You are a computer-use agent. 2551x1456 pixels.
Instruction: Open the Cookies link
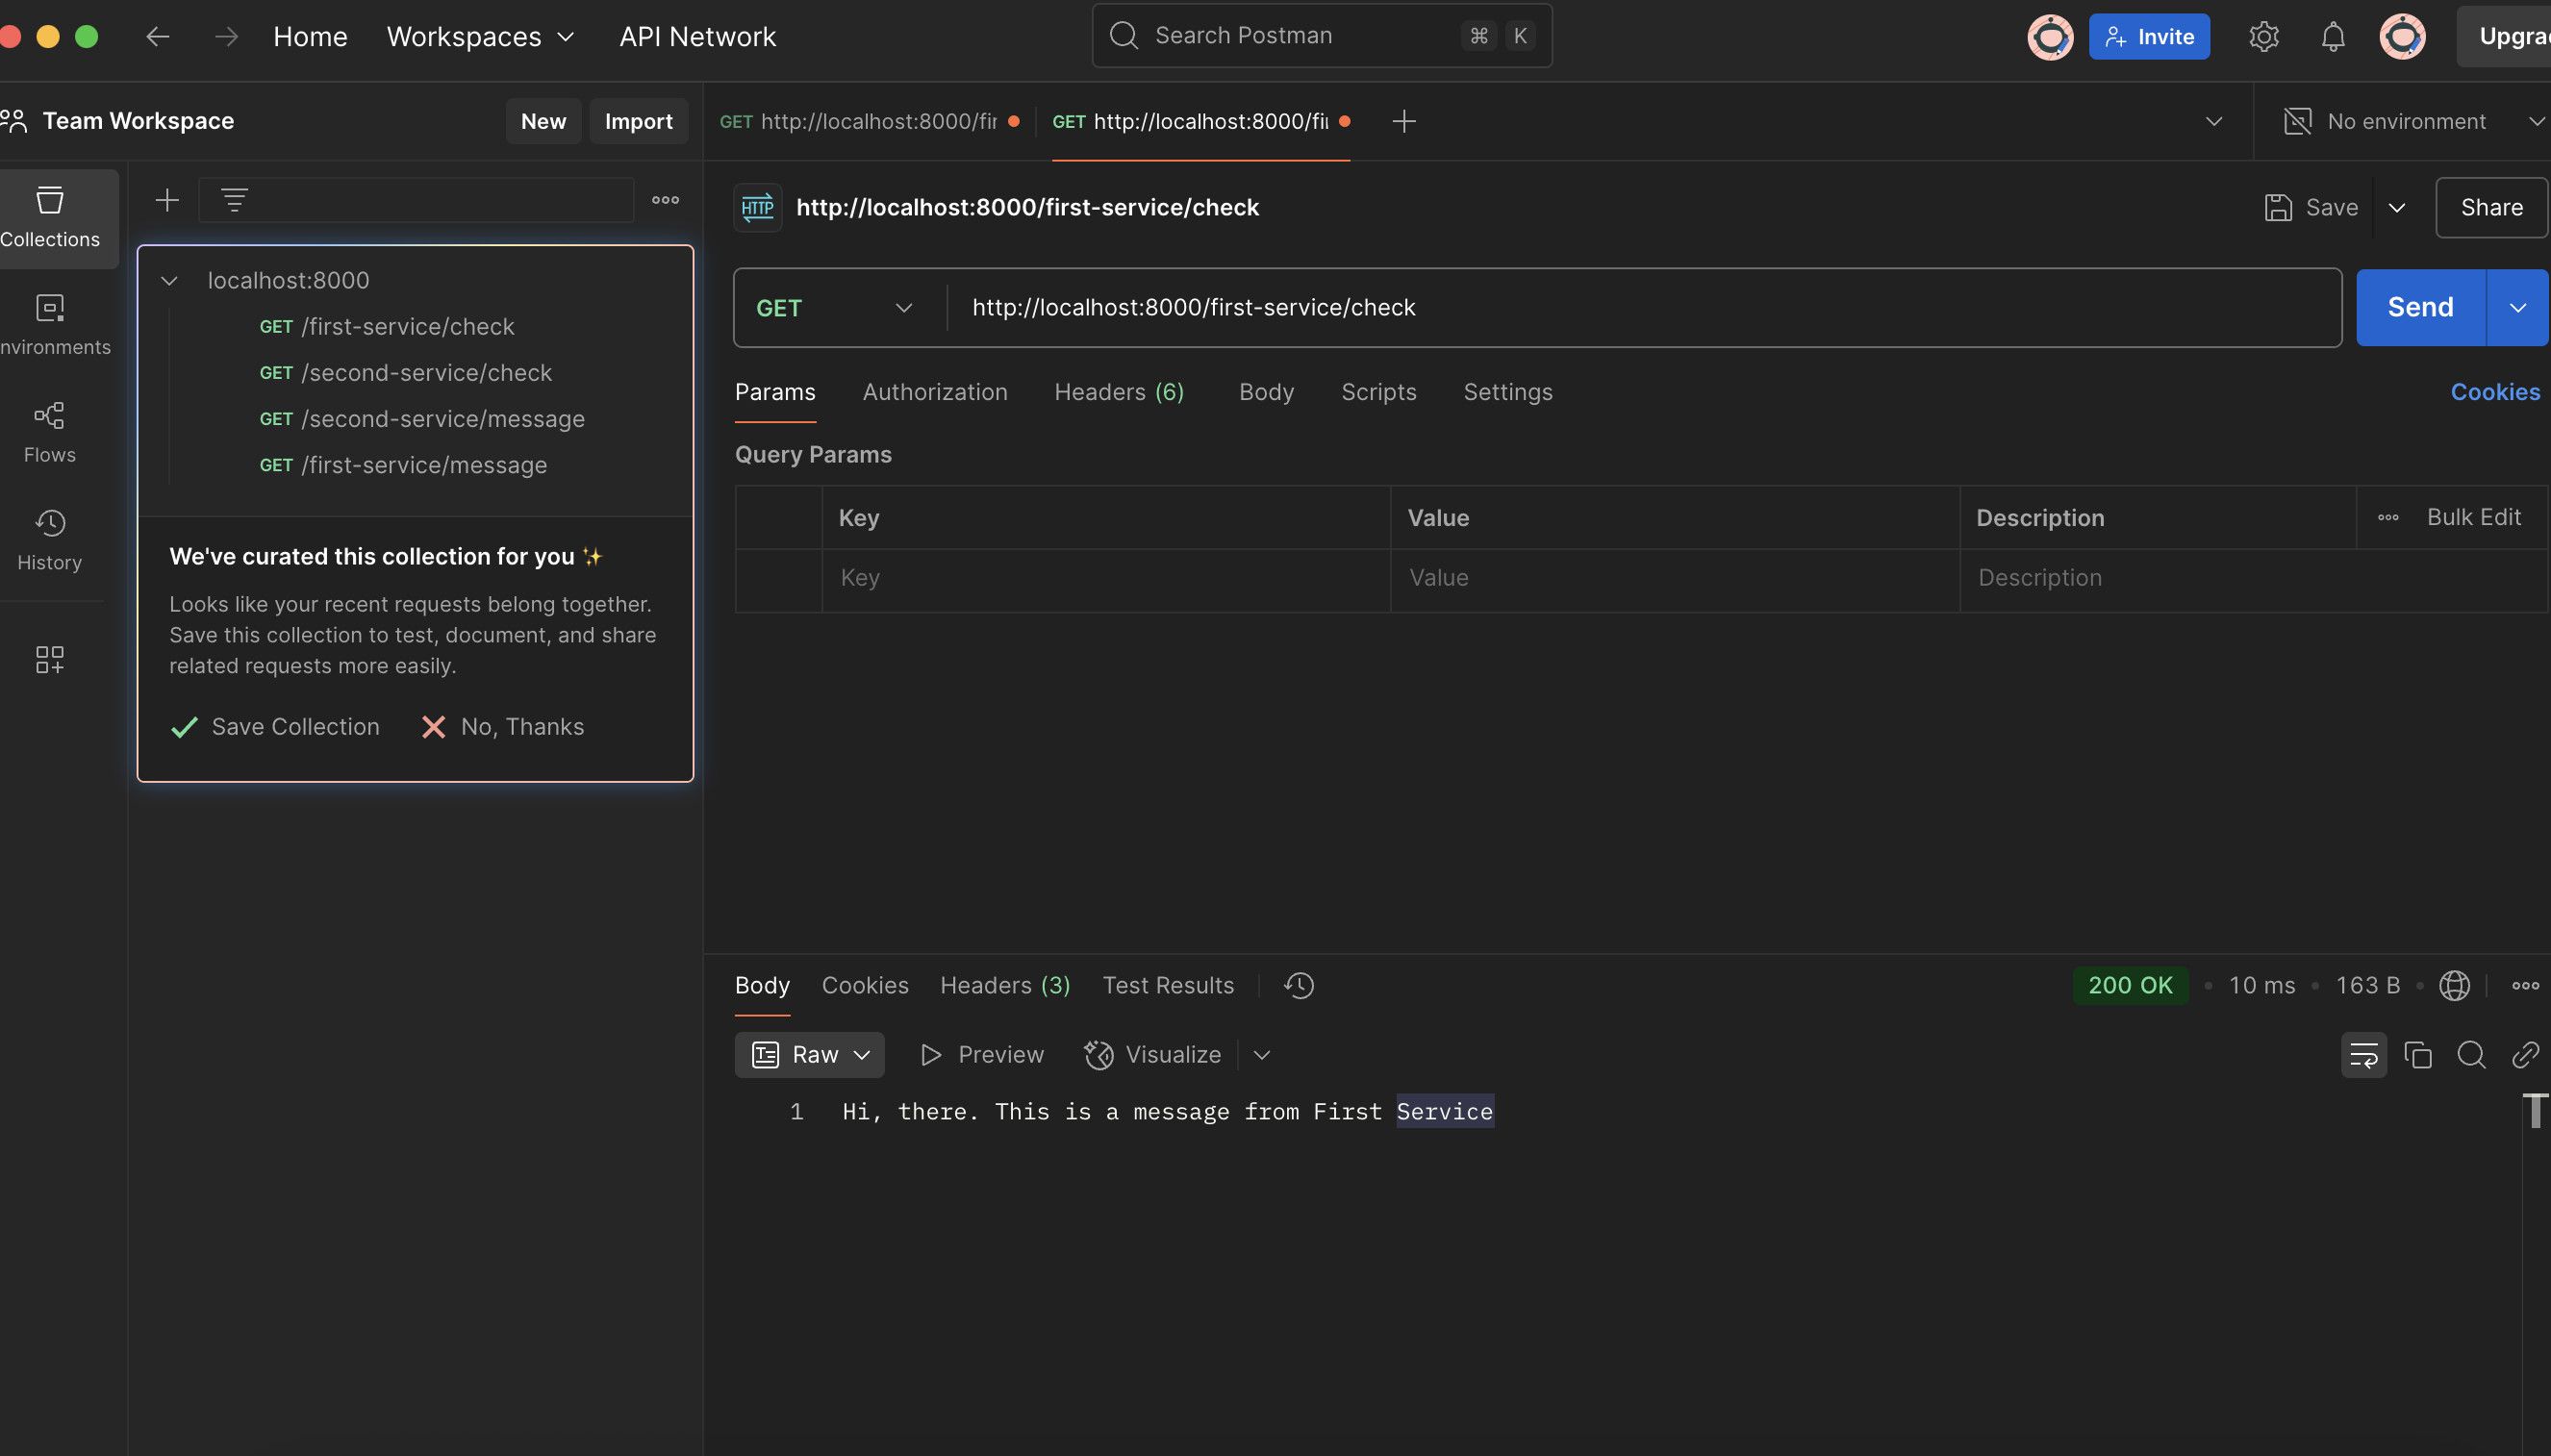(2494, 392)
